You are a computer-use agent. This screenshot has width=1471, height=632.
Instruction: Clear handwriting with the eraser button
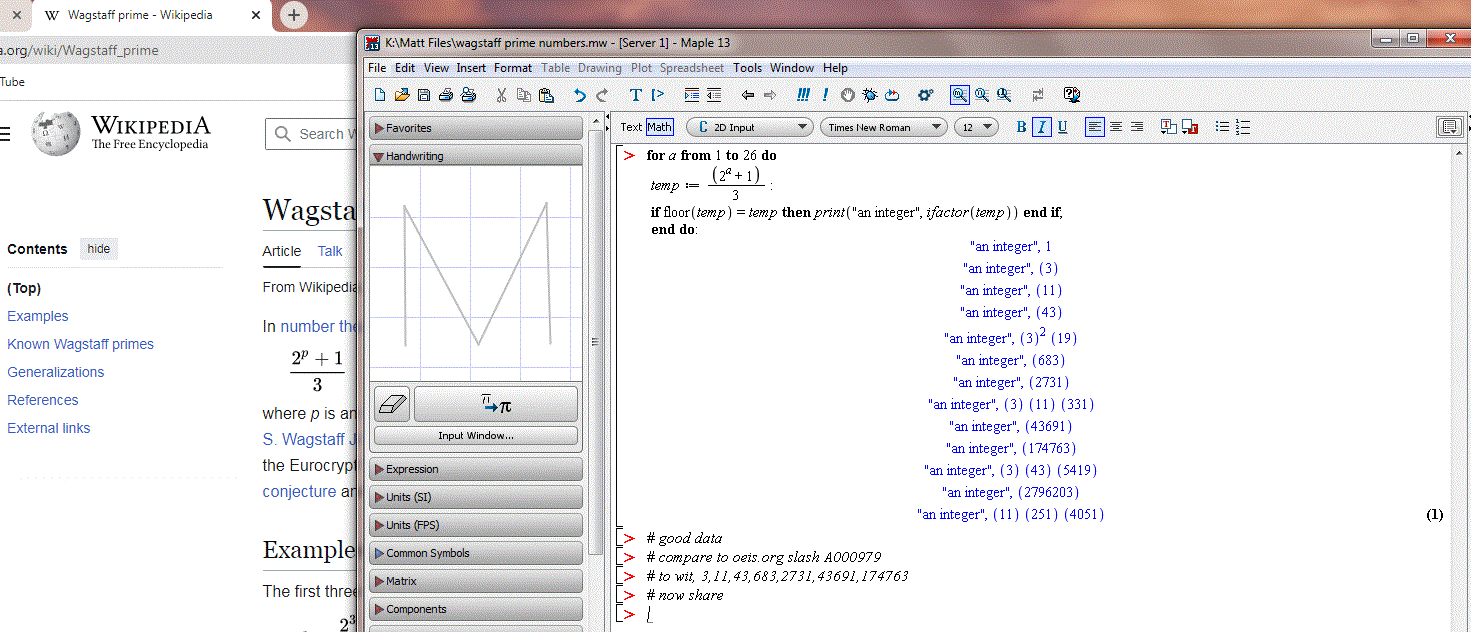pyautogui.click(x=392, y=404)
